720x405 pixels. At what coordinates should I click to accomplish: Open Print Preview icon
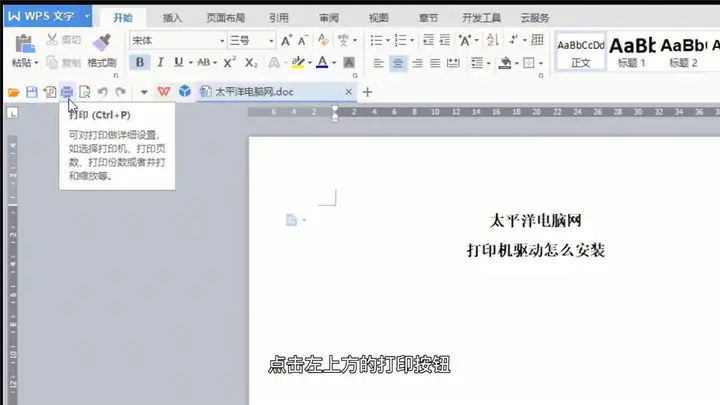[x=84, y=92]
